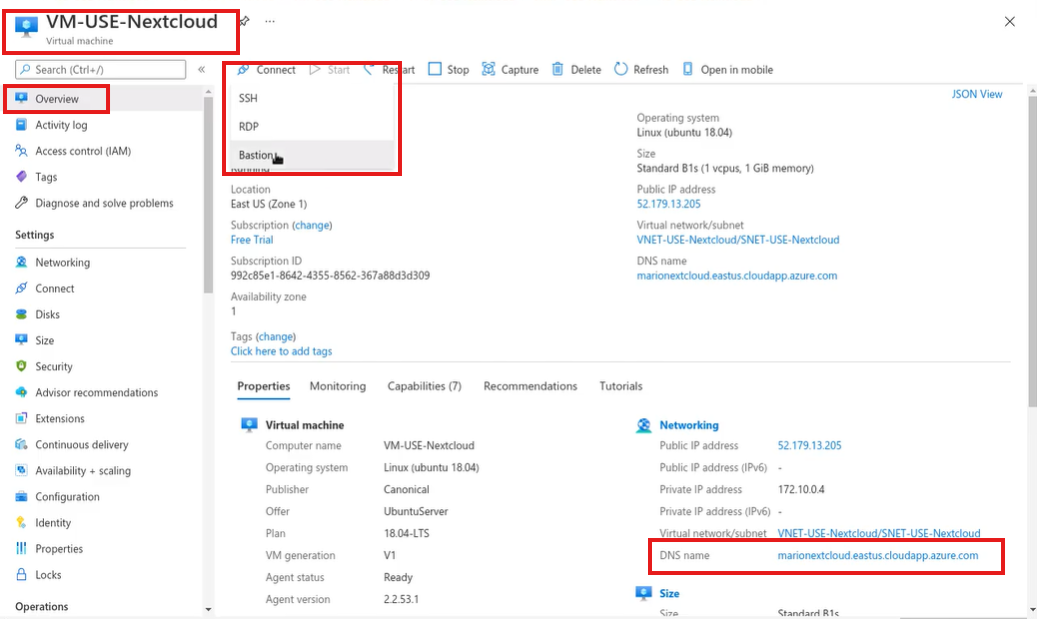Click the Subscription (change) link
The width and height of the screenshot is (1037, 619).
coord(312,225)
